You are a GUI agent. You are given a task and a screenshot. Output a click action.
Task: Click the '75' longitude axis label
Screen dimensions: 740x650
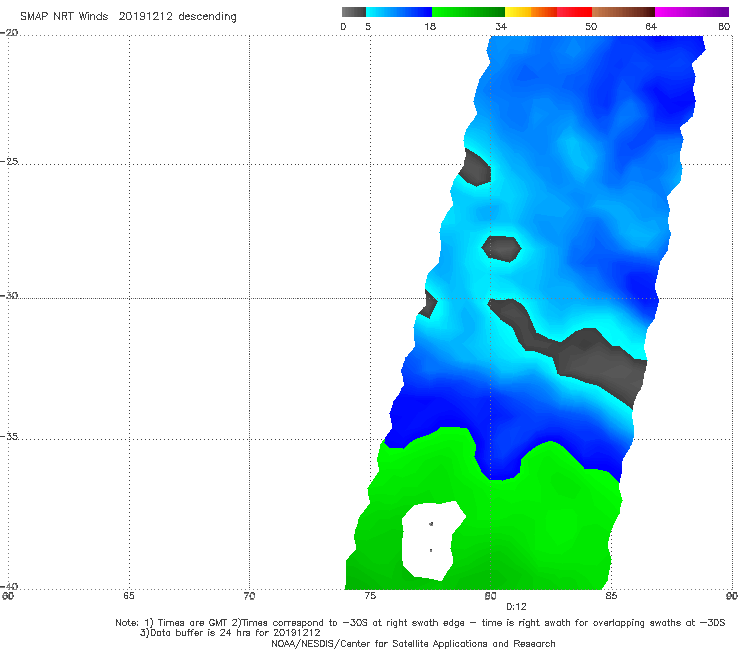click(x=370, y=596)
